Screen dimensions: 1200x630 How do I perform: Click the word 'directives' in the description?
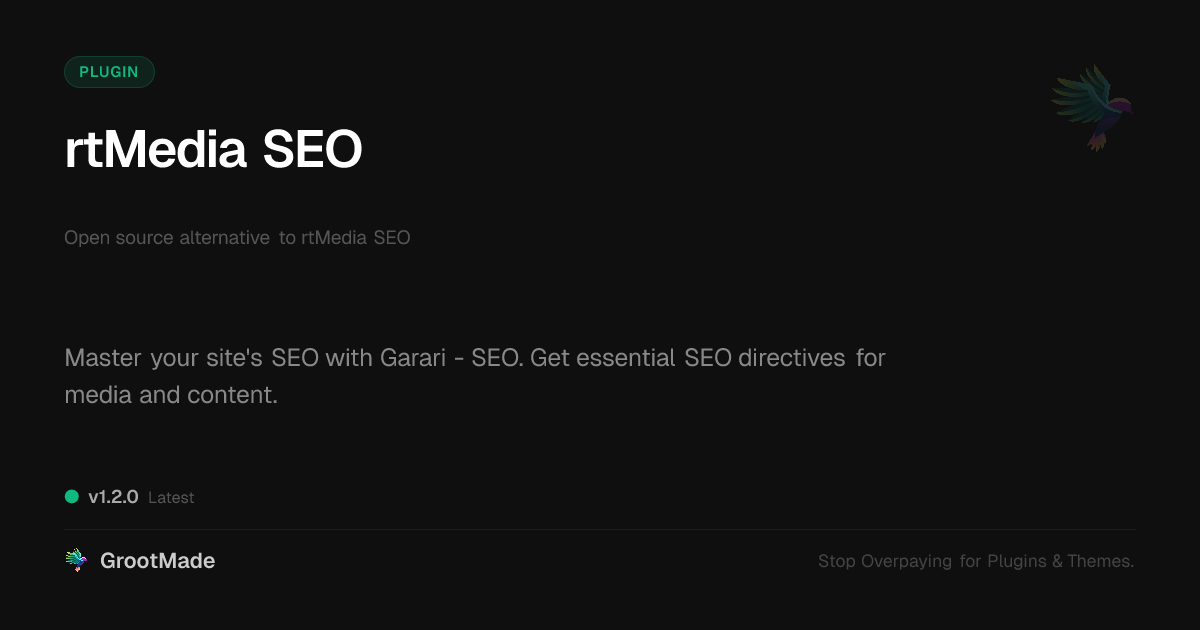coord(791,358)
